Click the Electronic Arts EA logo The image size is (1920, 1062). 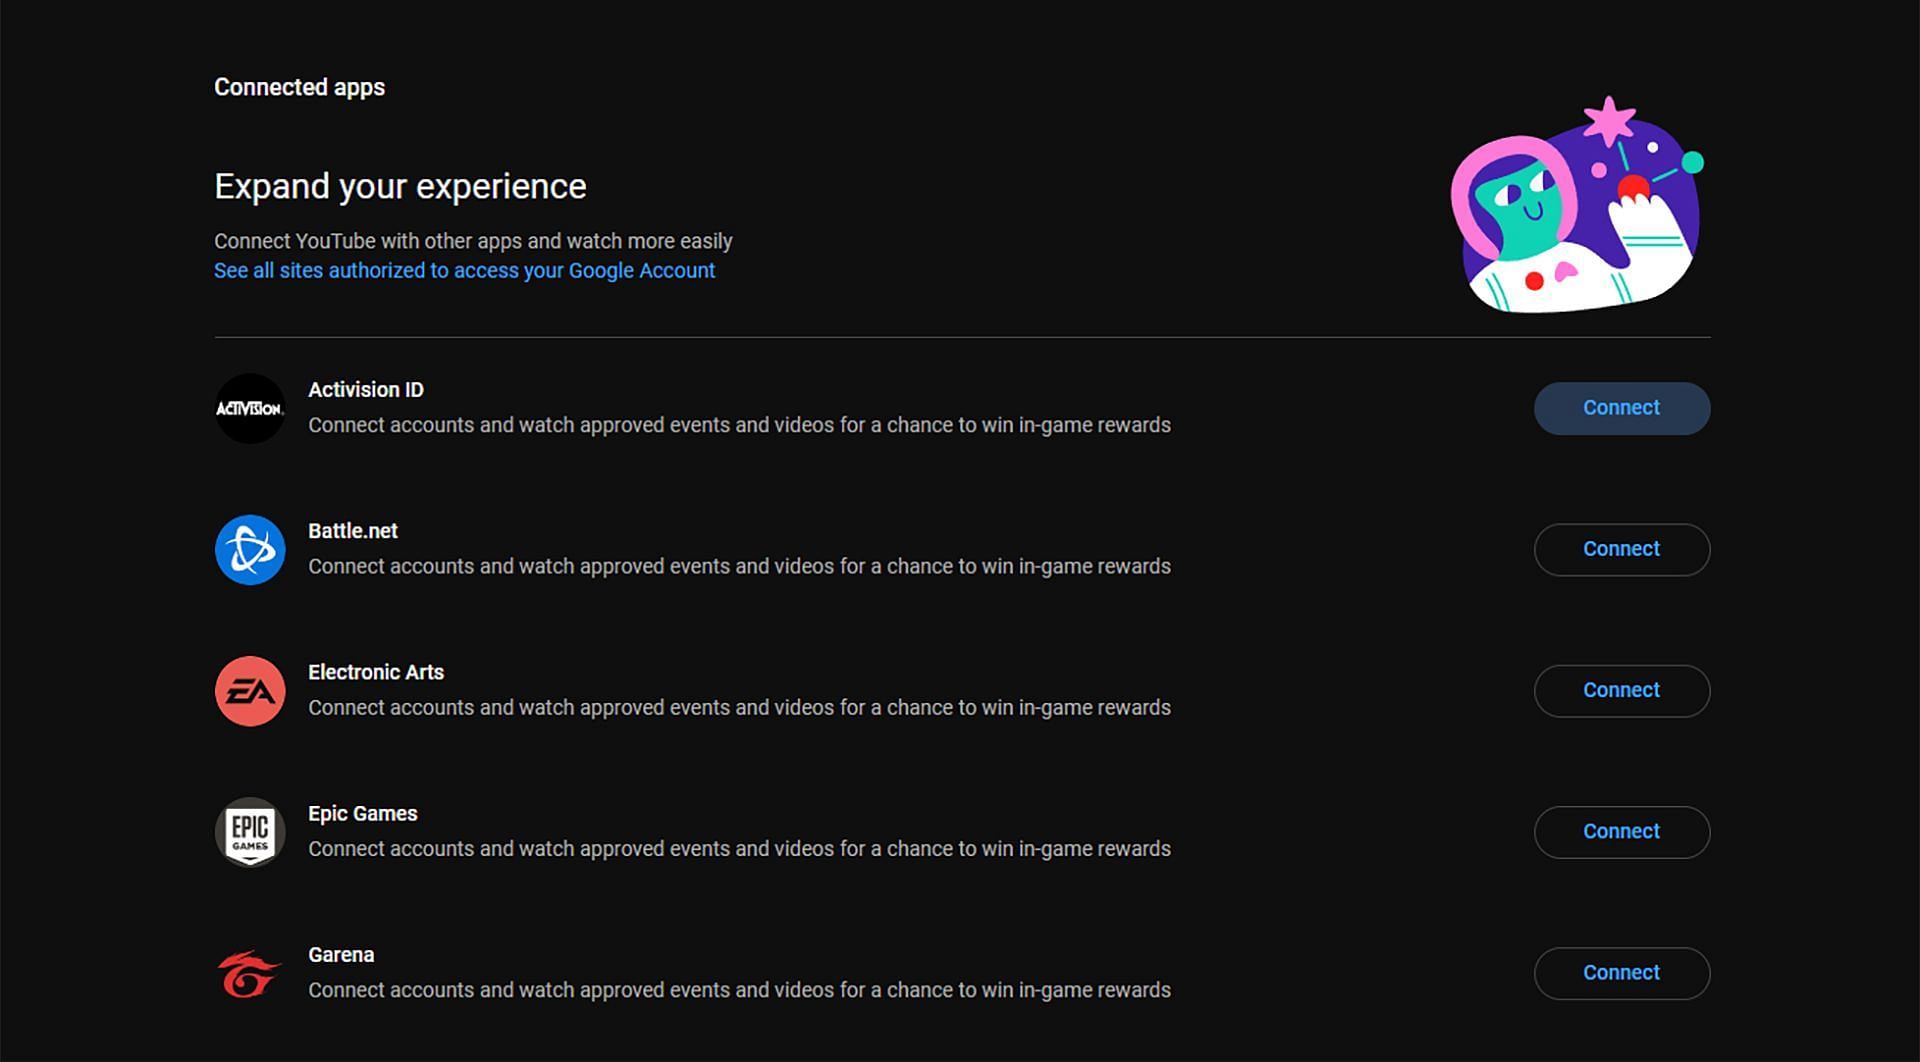[x=250, y=691]
